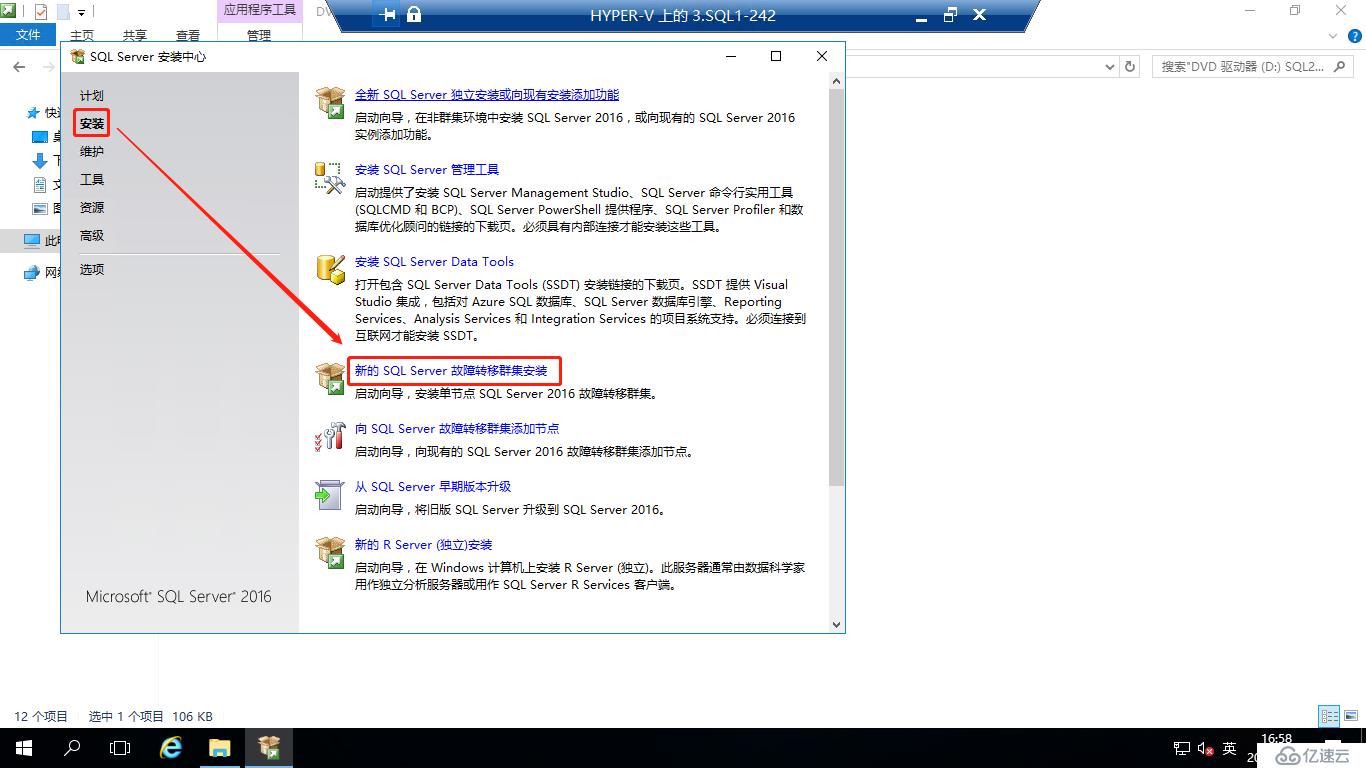Click the Start button on the taskbar
The image size is (1366, 768).
click(24, 748)
